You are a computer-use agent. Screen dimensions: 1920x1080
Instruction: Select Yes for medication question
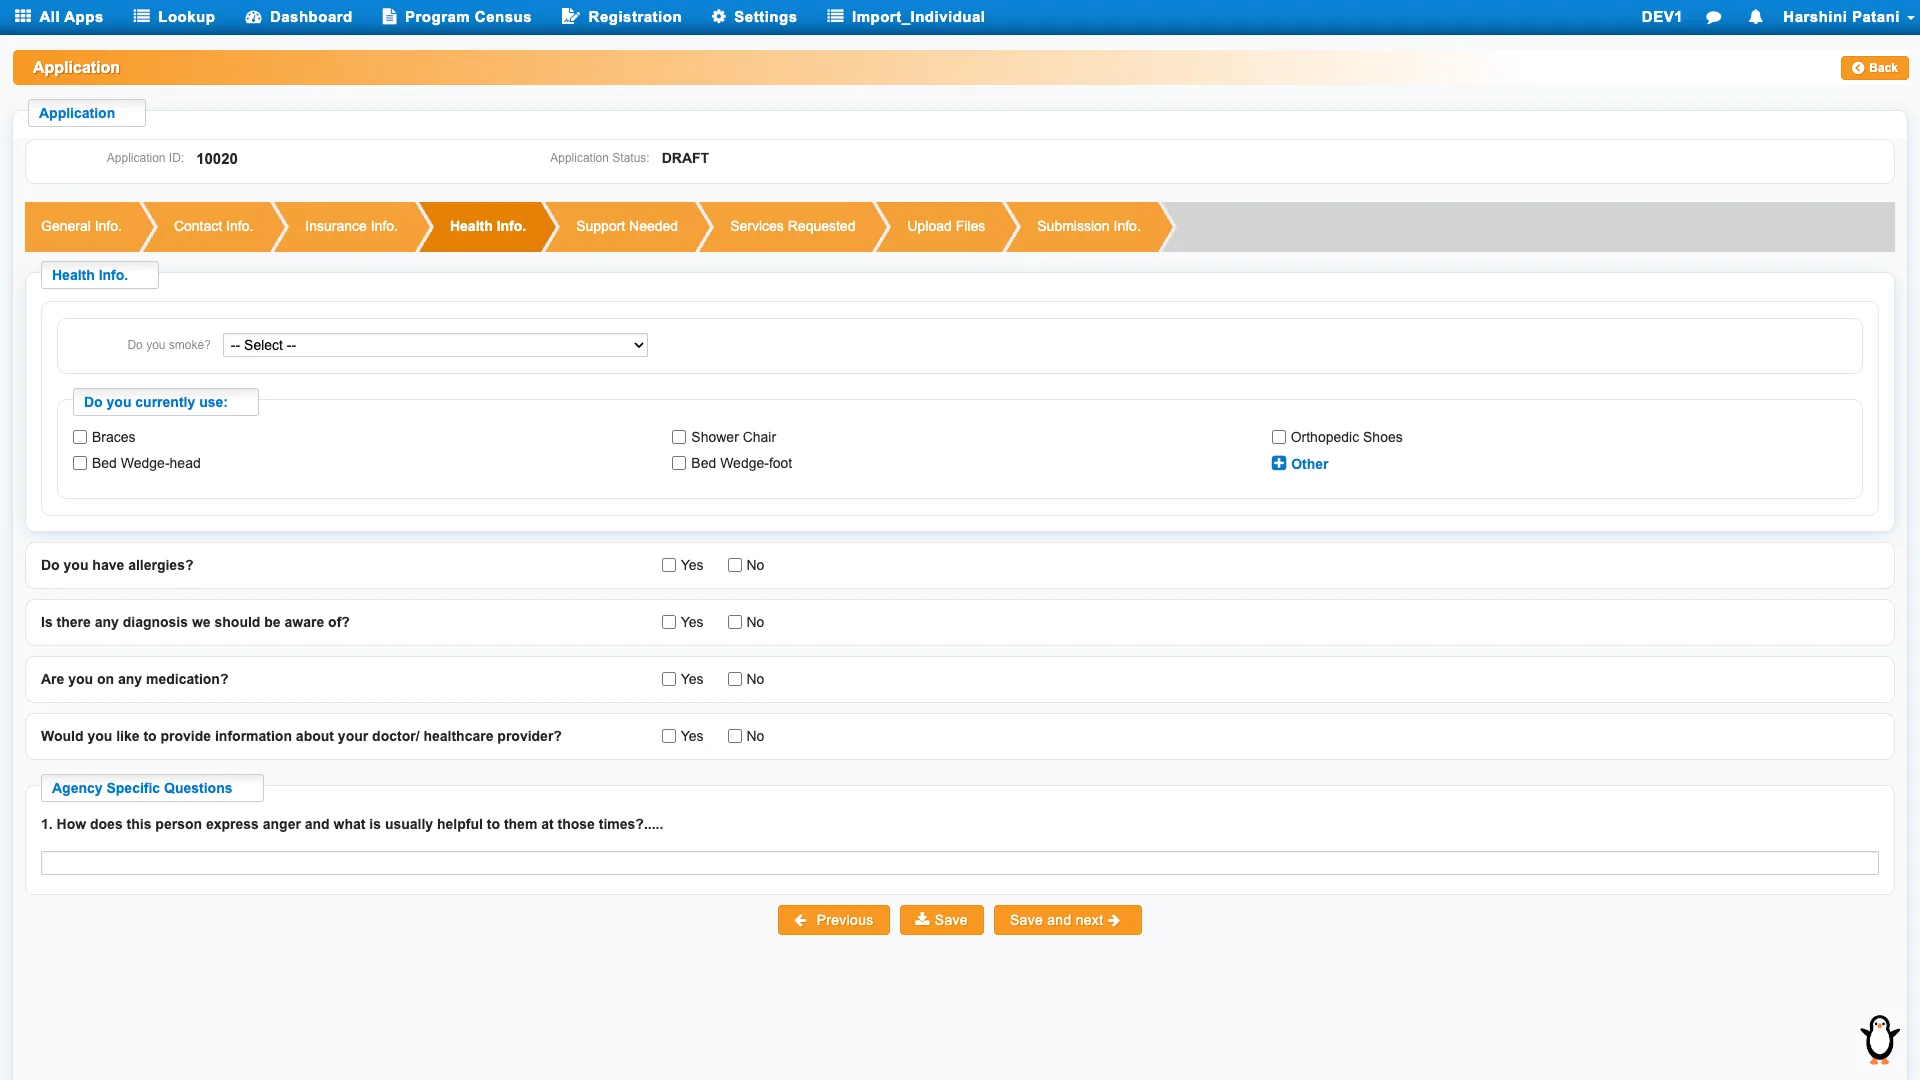[x=669, y=679]
